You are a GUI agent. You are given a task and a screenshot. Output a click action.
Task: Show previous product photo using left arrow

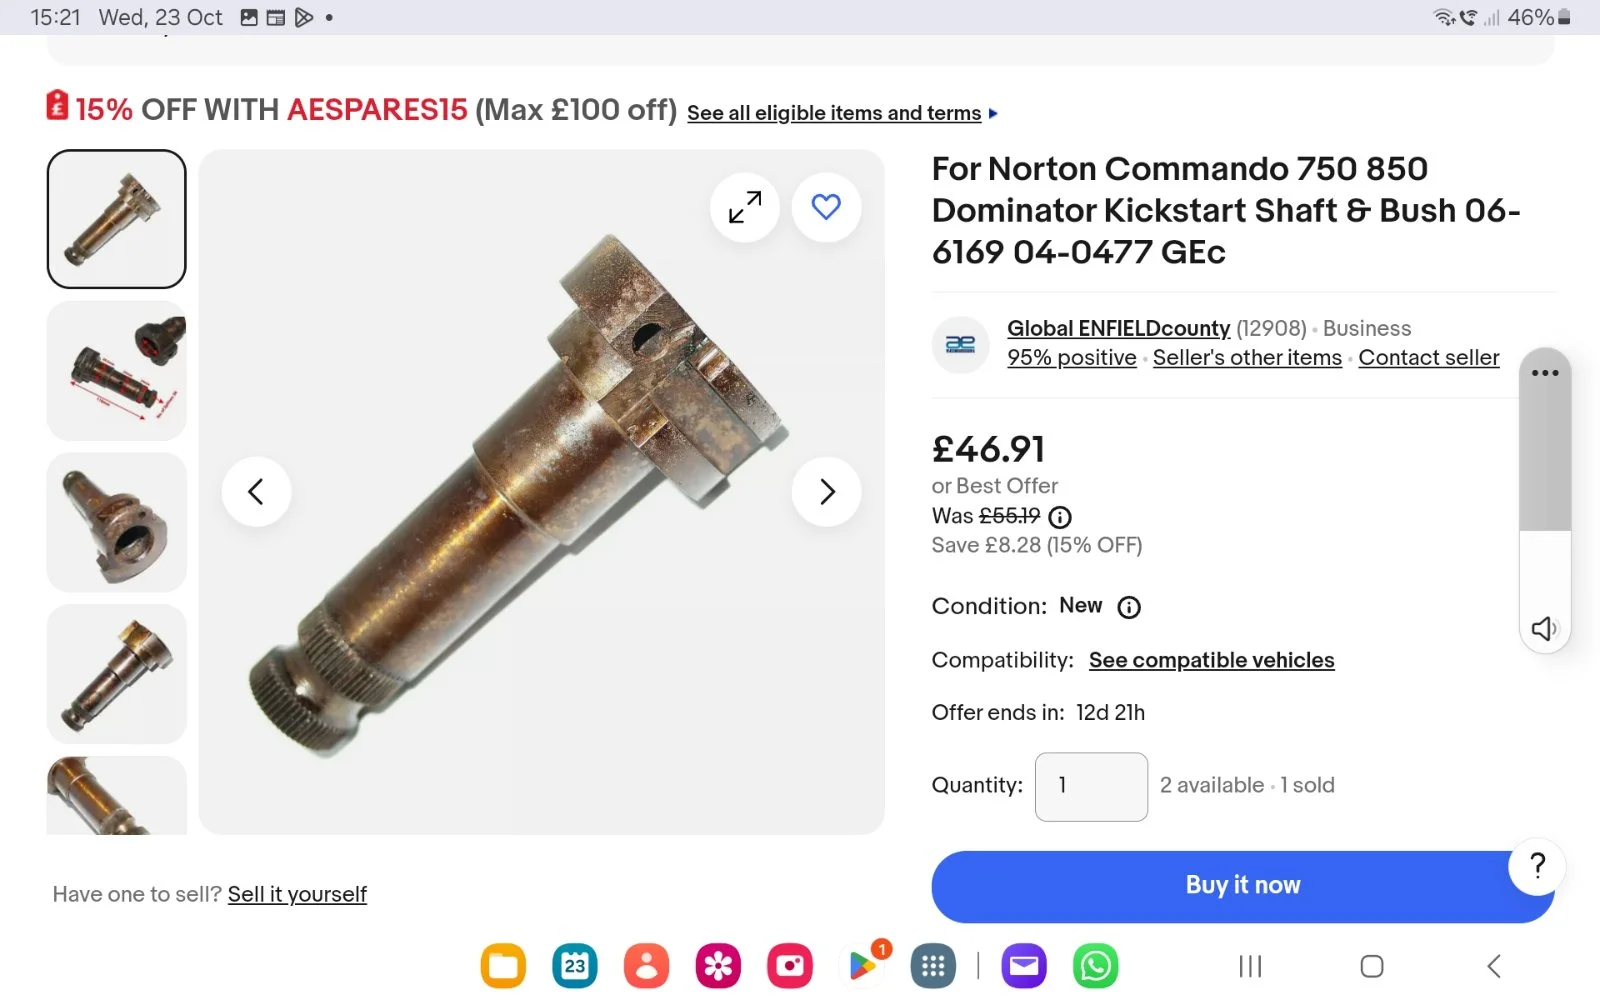point(257,492)
